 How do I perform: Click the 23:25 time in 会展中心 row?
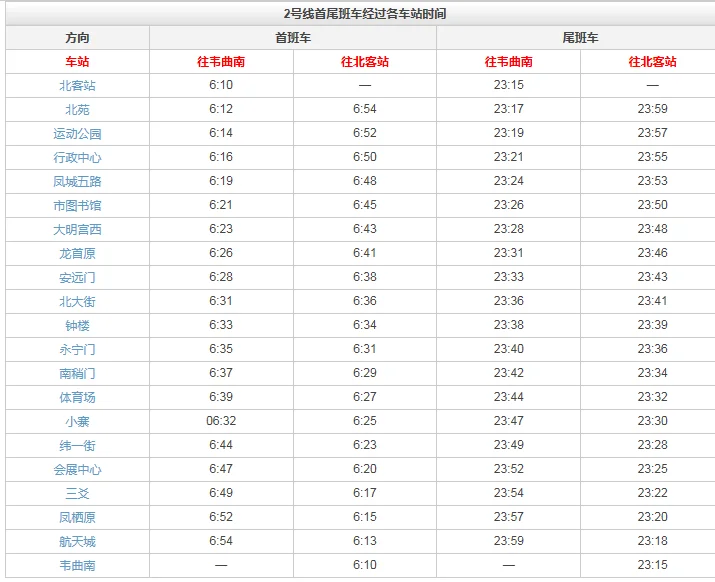[x=653, y=468]
